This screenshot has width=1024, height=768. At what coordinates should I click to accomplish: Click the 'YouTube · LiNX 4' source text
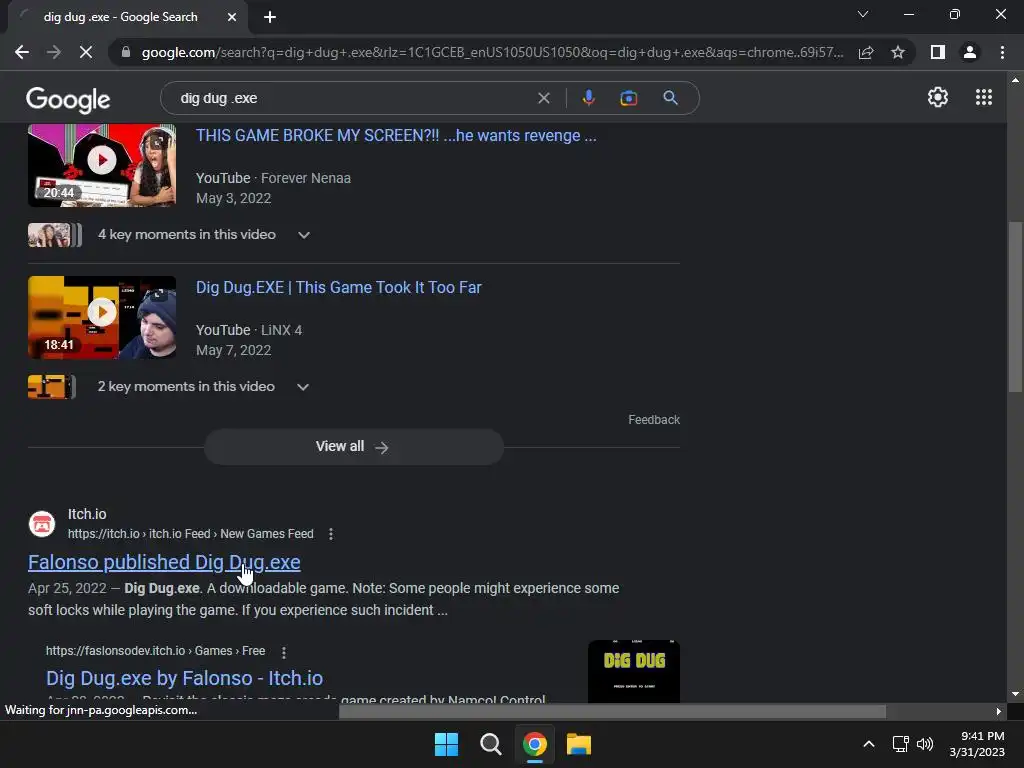(x=249, y=330)
